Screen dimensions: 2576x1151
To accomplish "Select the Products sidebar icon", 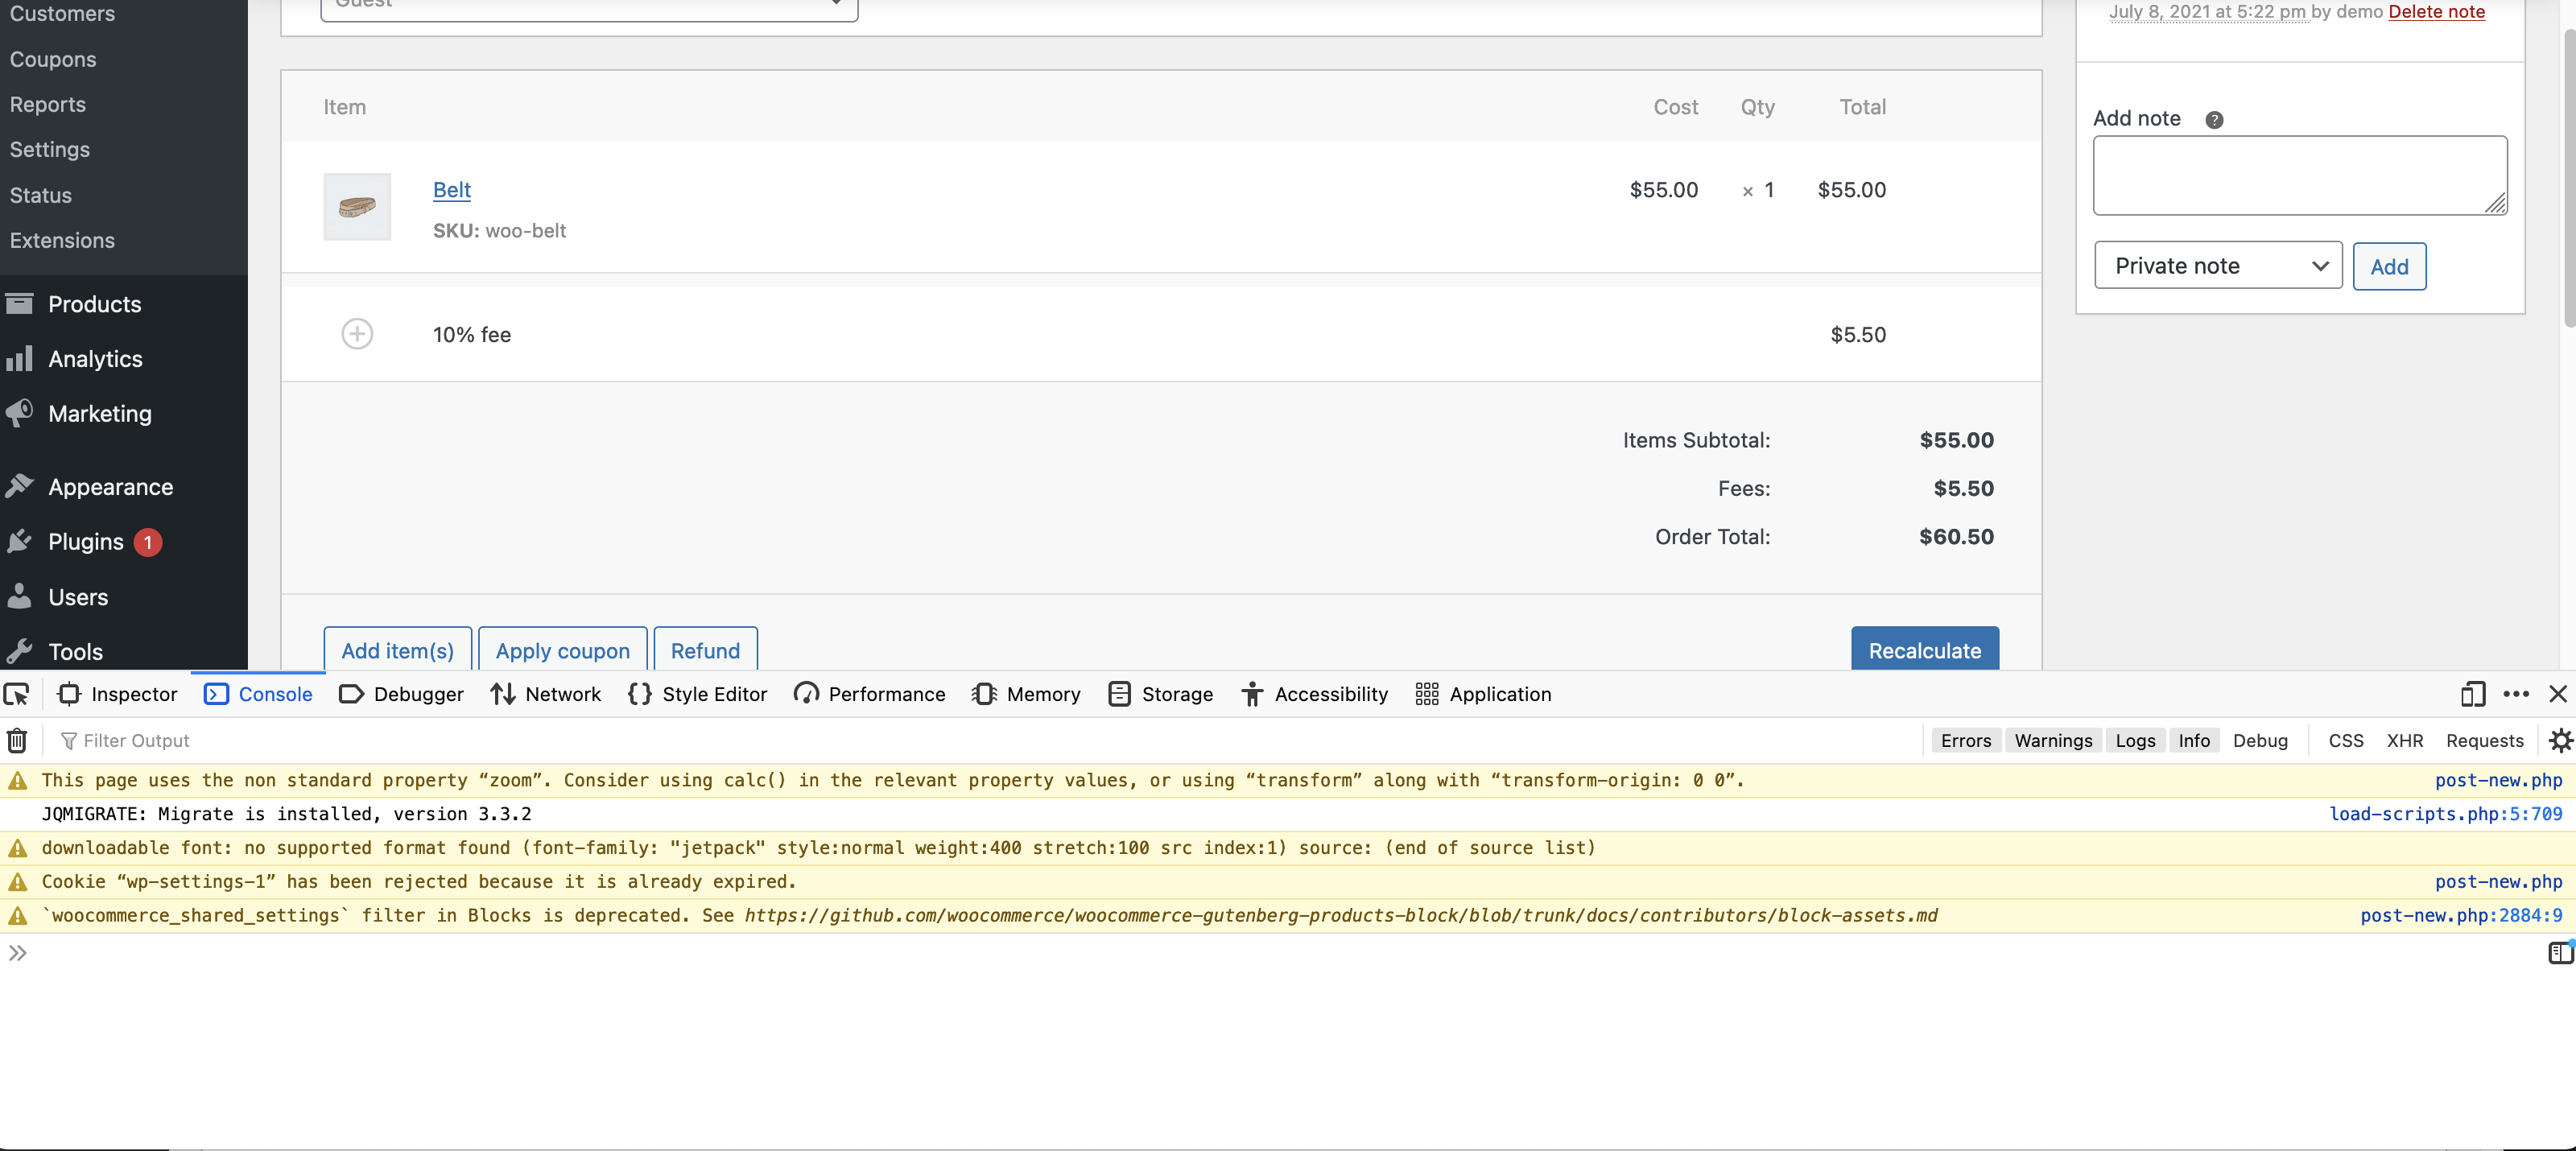I will click(x=21, y=303).
